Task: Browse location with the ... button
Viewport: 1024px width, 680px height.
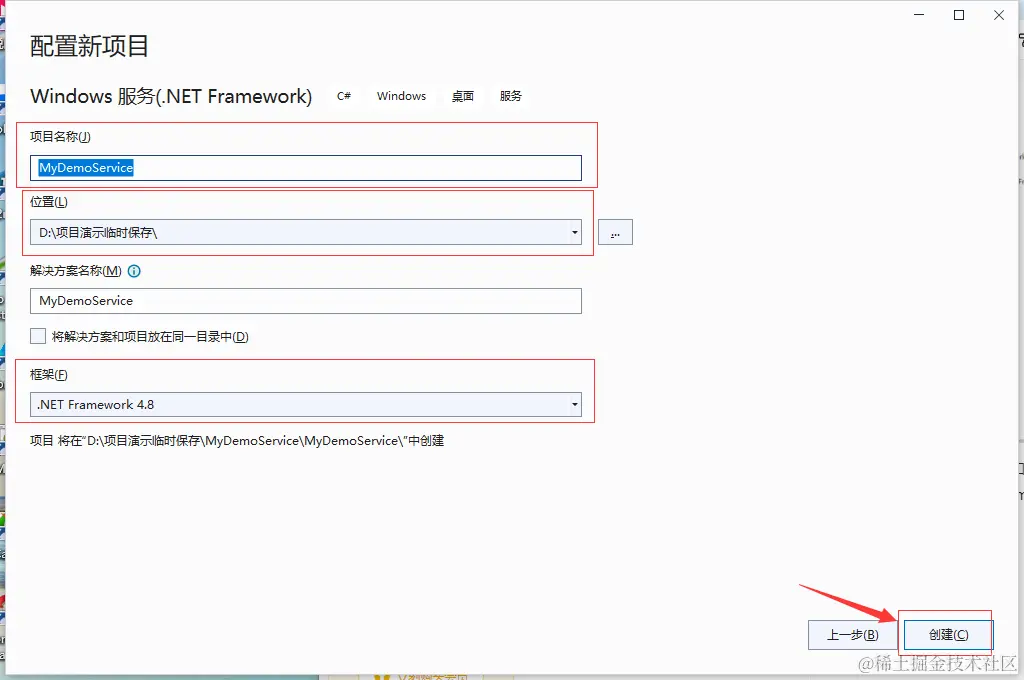Action: 615,233
